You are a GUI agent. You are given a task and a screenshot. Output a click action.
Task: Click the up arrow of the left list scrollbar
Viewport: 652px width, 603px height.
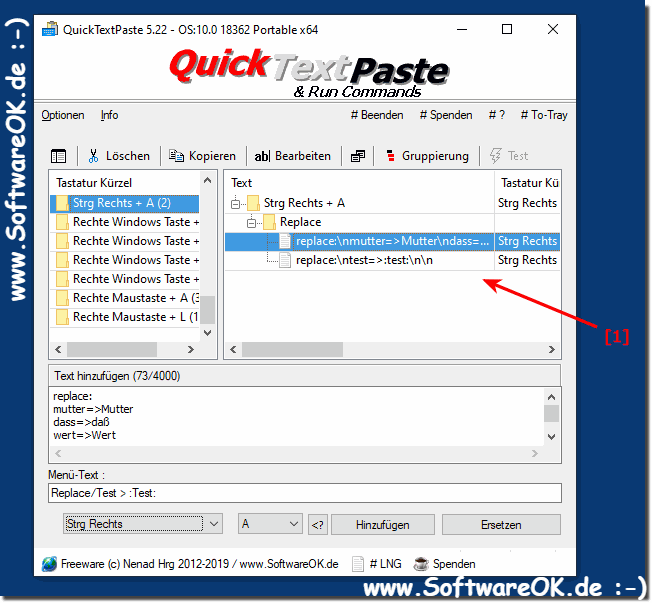(208, 180)
